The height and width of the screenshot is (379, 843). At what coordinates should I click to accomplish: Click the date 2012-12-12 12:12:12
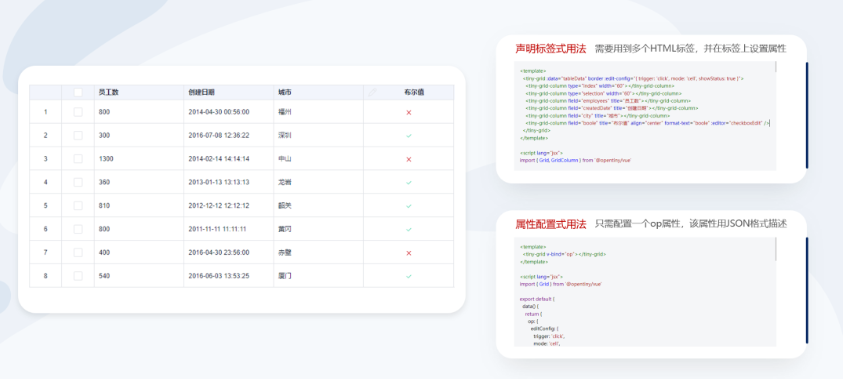tap(219, 206)
